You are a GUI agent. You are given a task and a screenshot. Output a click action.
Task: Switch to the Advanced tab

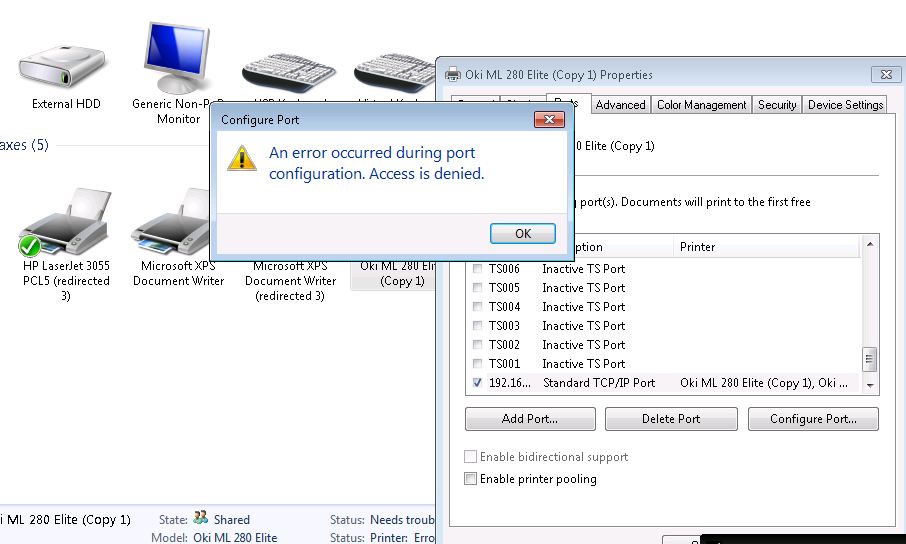point(621,105)
